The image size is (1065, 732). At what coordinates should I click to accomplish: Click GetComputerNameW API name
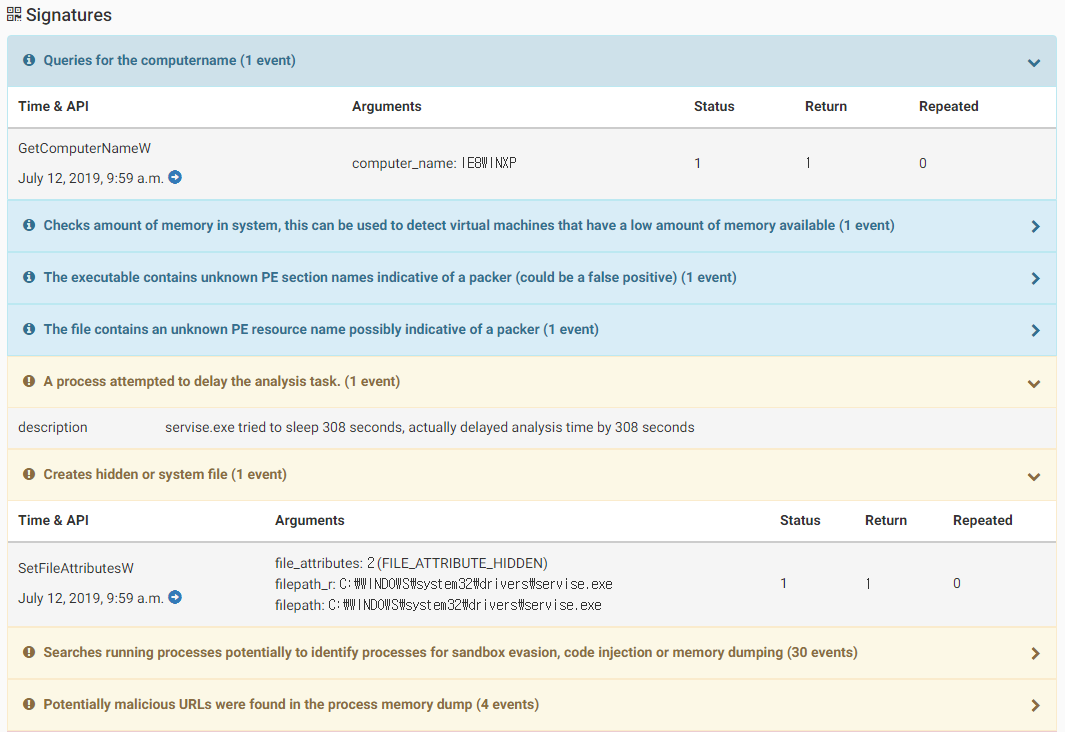pyautogui.click(x=84, y=148)
